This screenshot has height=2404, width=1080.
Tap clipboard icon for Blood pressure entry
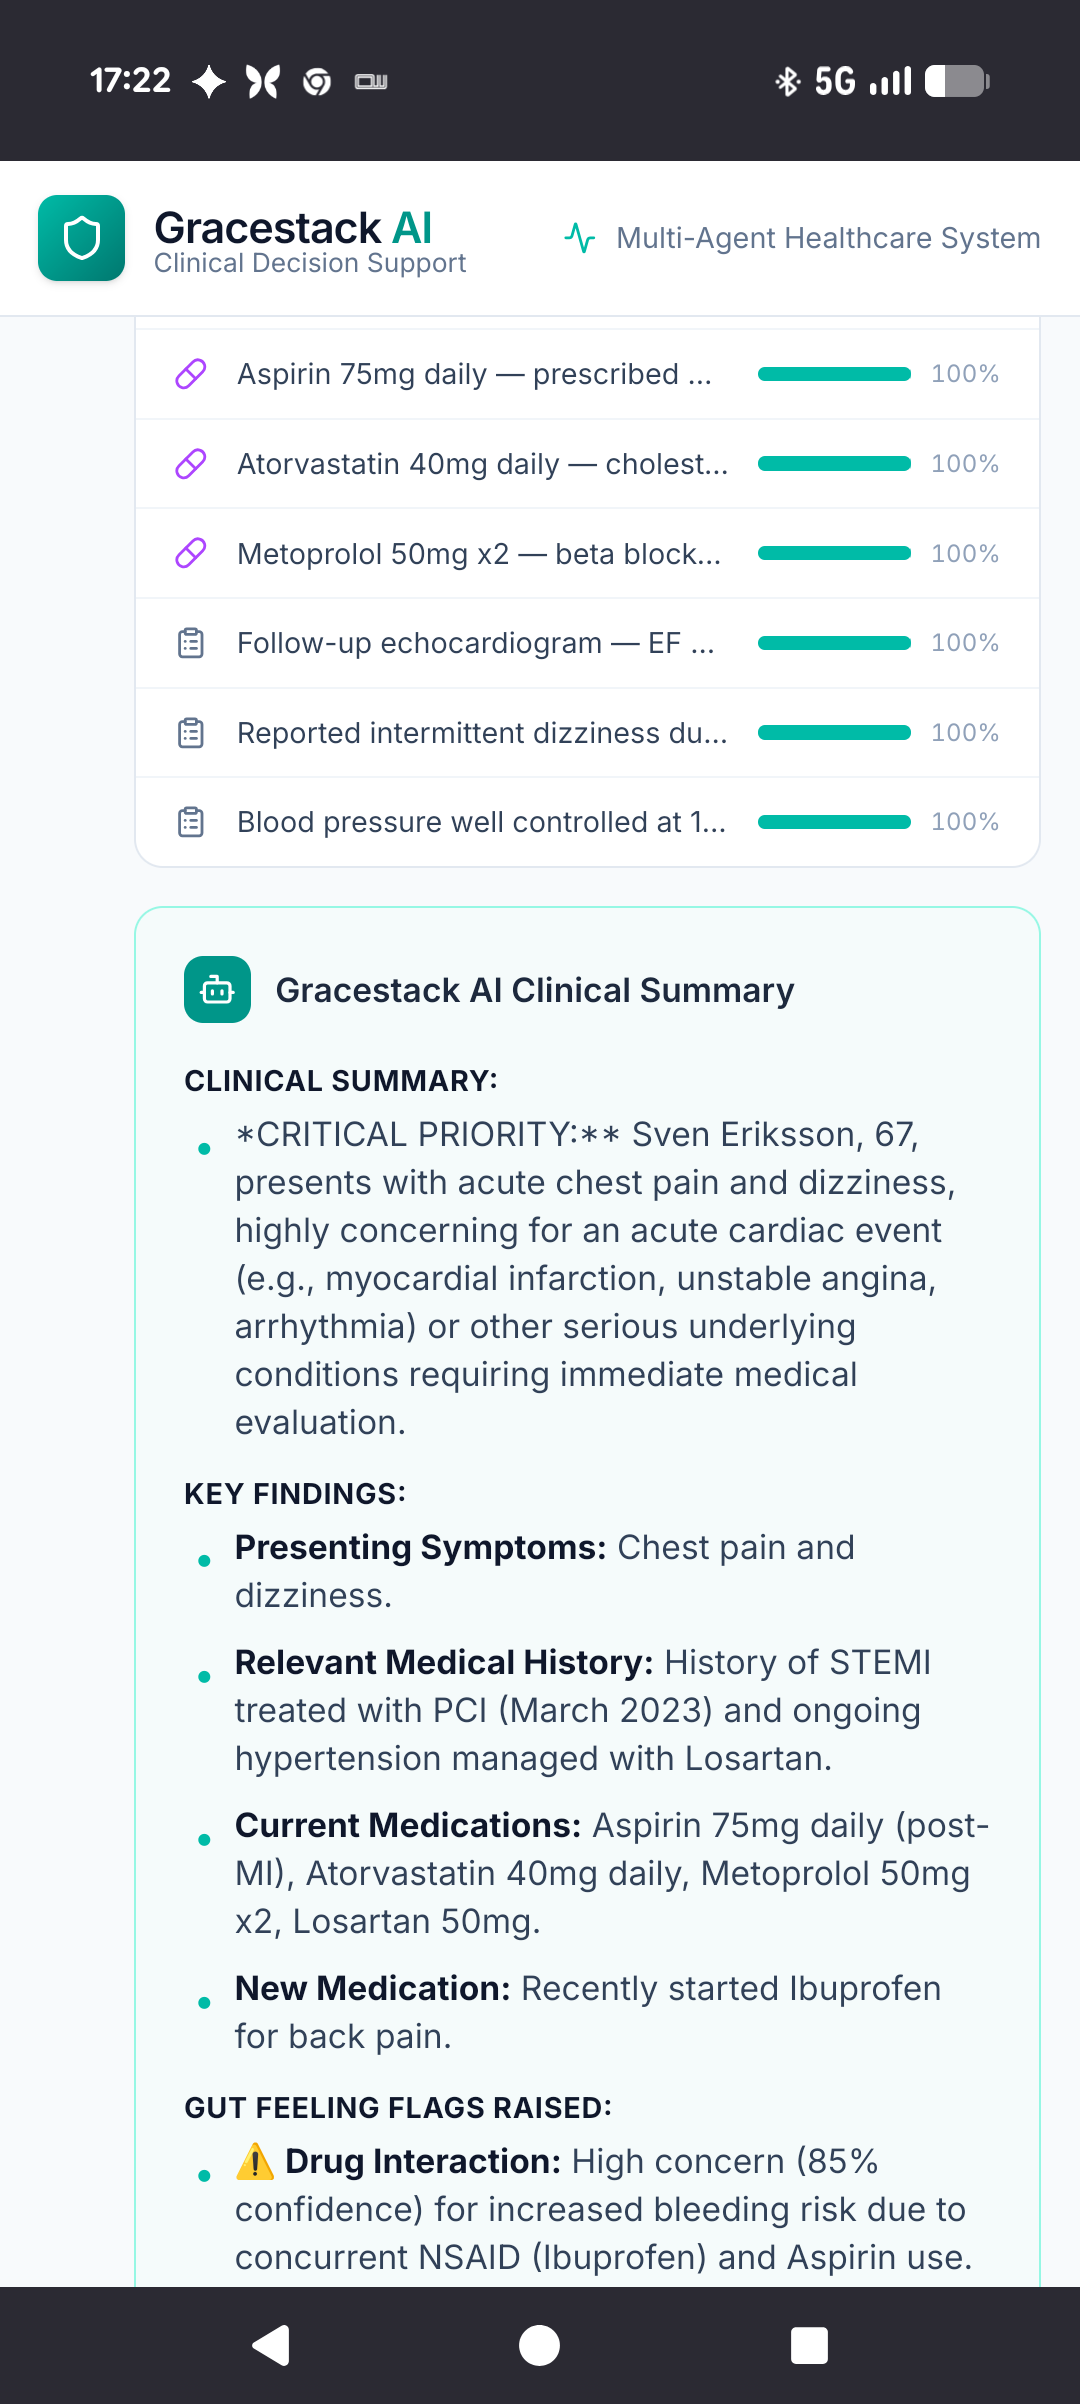click(190, 822)
